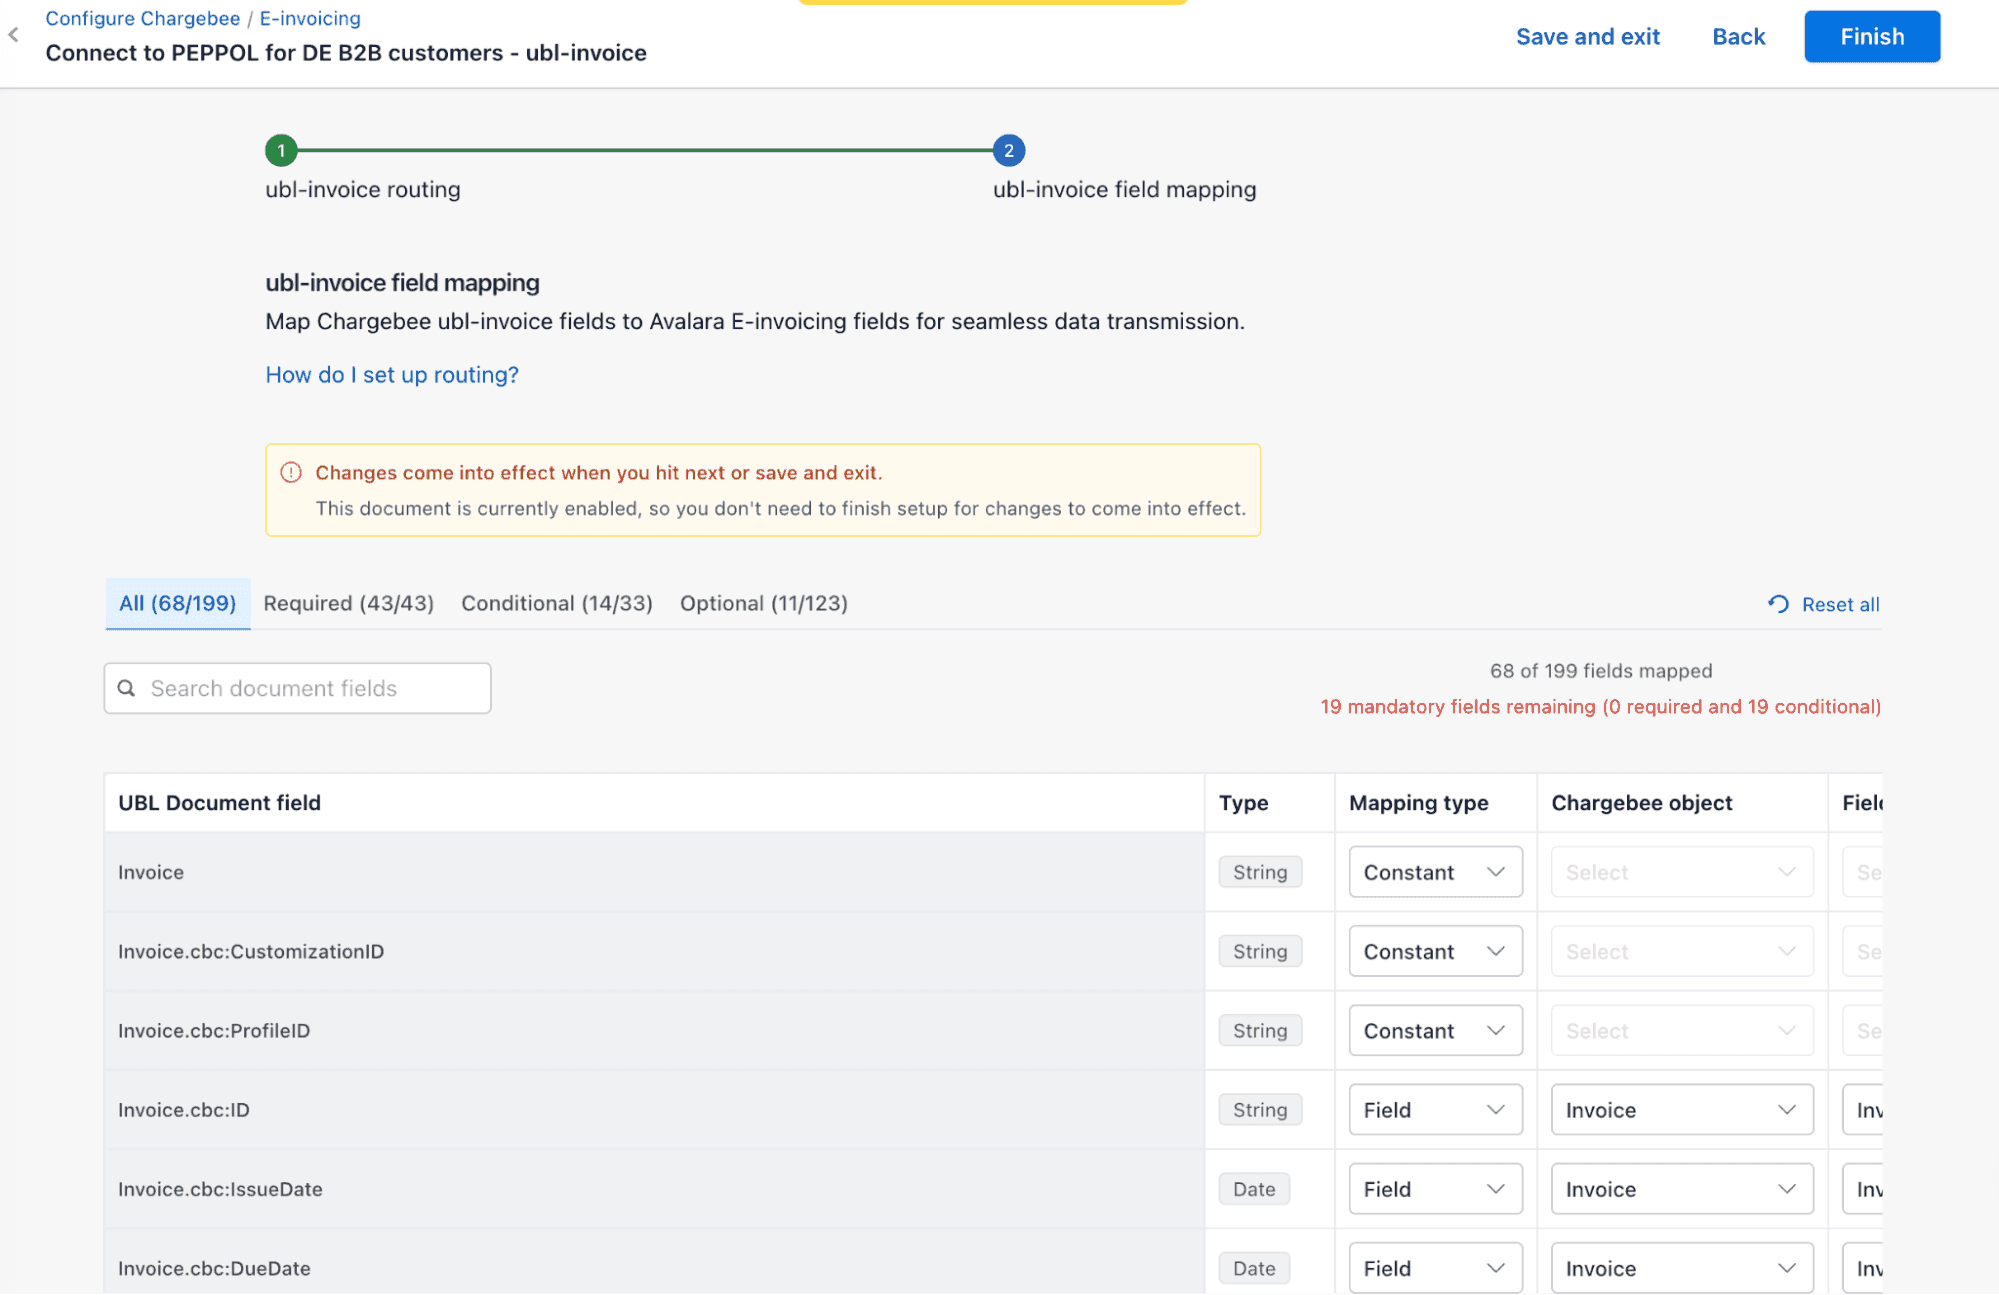Open the Optional (11/123) tab
This screenshot has width=1999, height=1295.
click(763, 603)
